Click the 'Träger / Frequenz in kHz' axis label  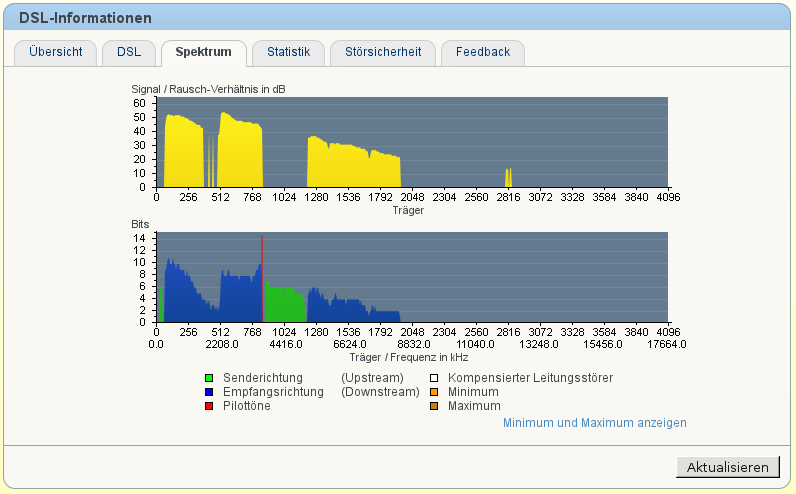(x=408, y=357)
